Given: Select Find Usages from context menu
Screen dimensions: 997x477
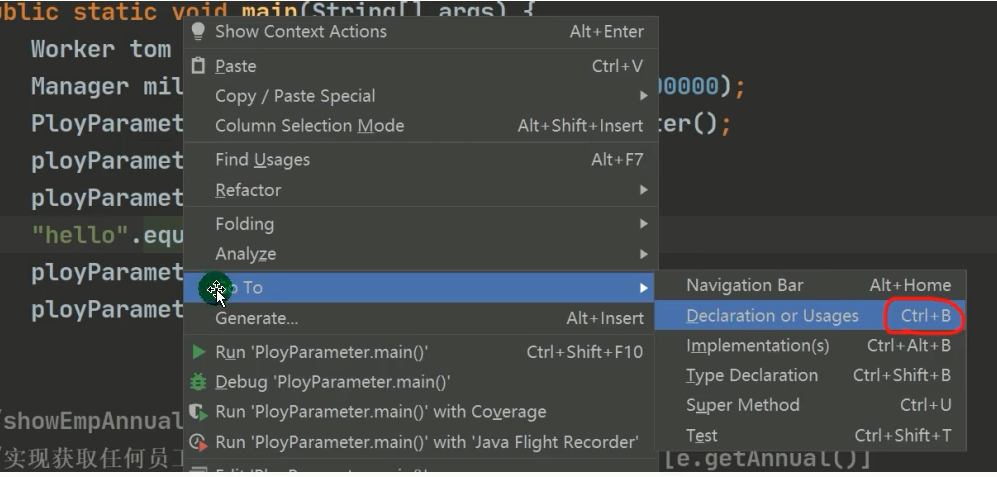Looking at the screenshot, I should [x=262, y=160].
